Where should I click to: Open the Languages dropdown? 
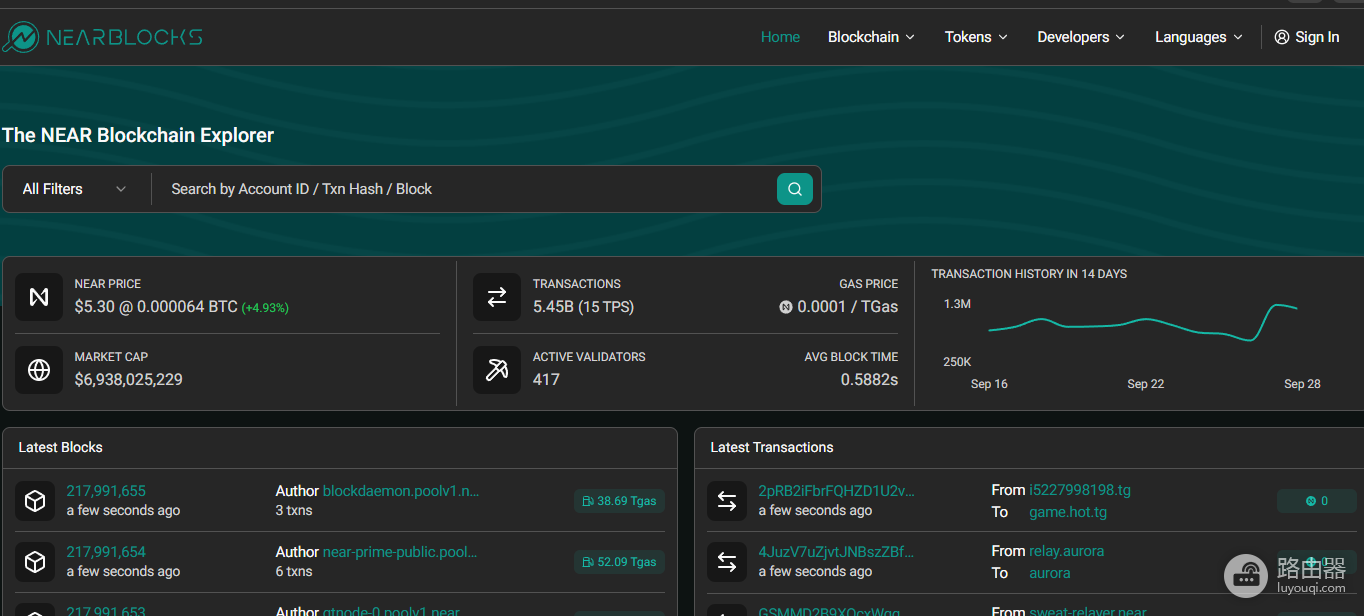pos(1199,37)
